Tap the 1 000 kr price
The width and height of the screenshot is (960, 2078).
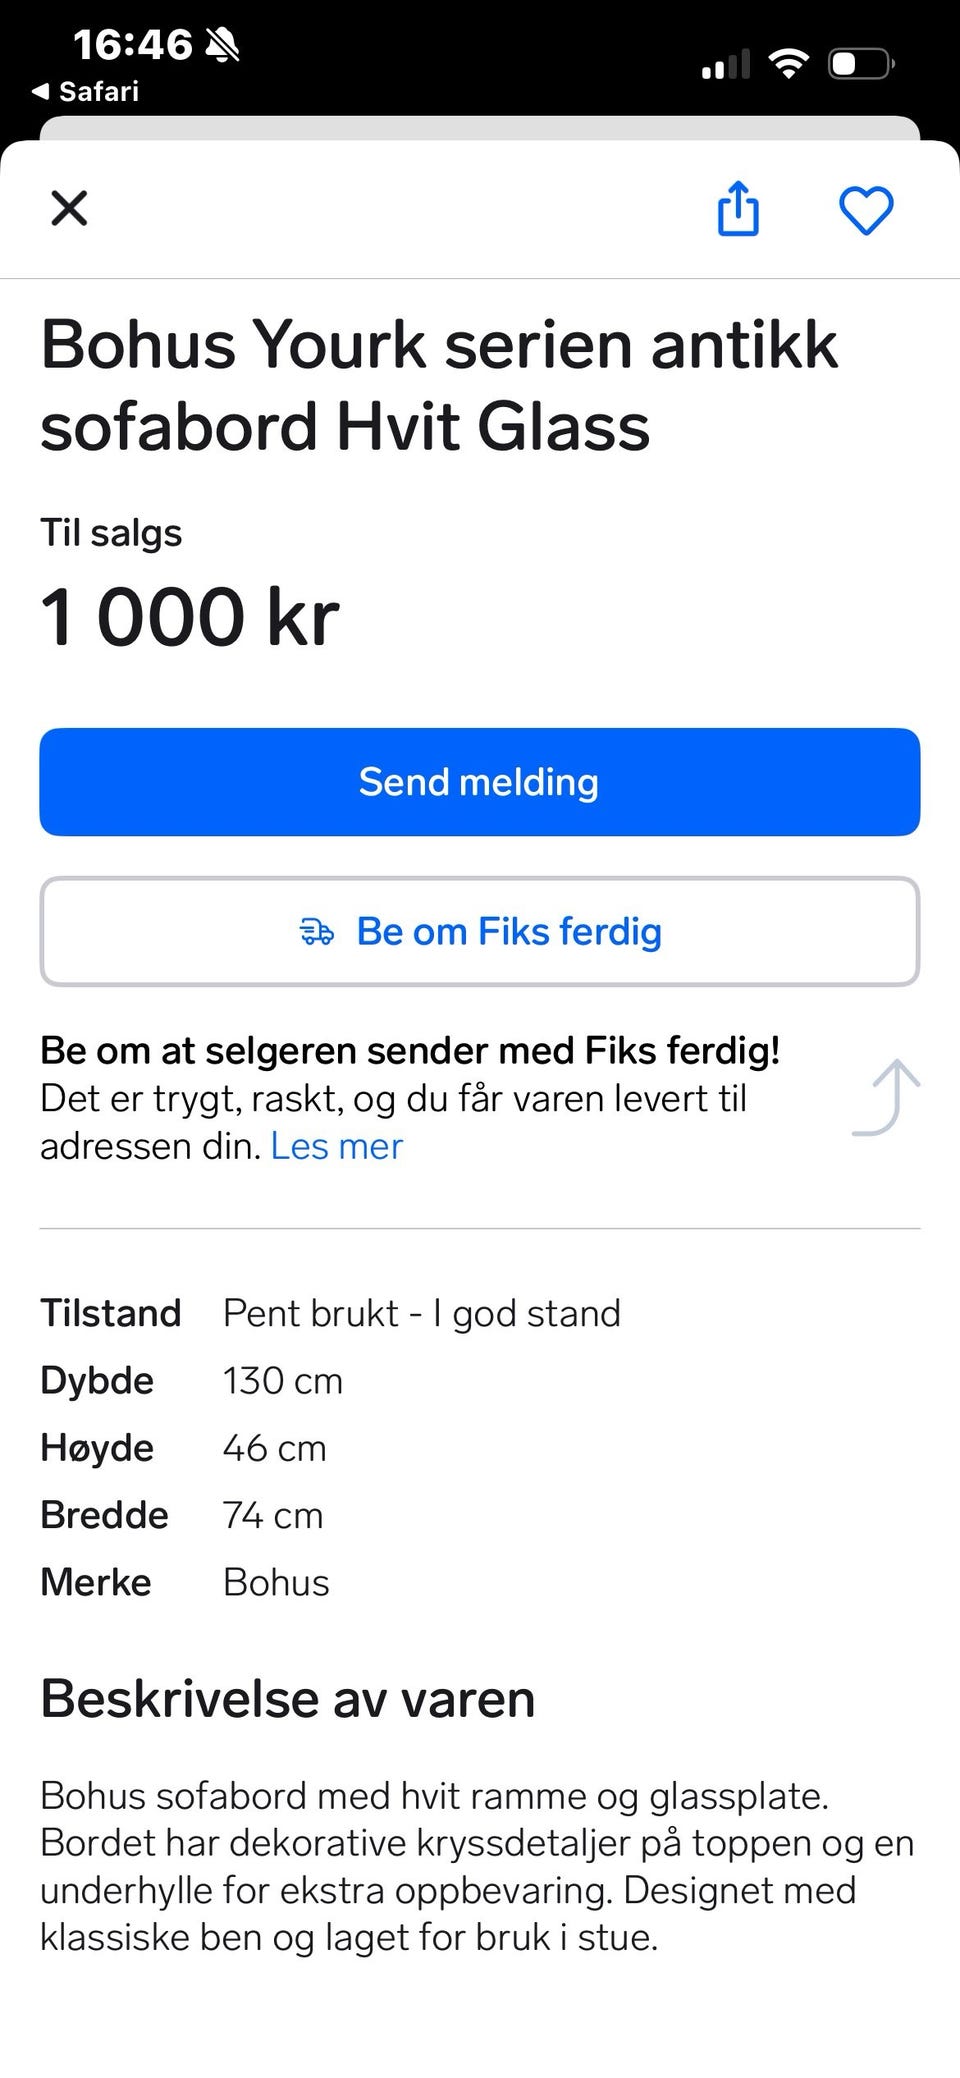coord(190,616)
